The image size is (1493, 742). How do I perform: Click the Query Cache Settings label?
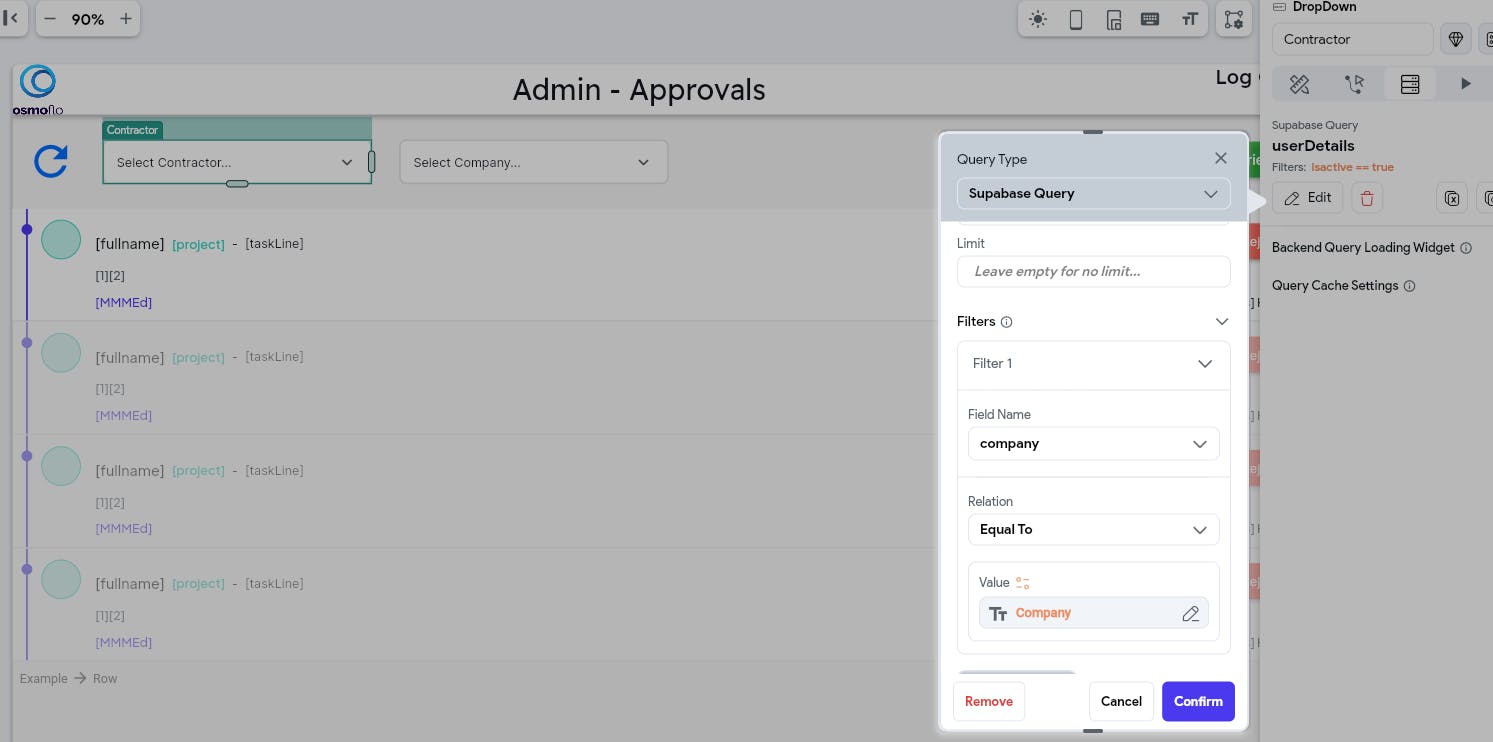1335,285
